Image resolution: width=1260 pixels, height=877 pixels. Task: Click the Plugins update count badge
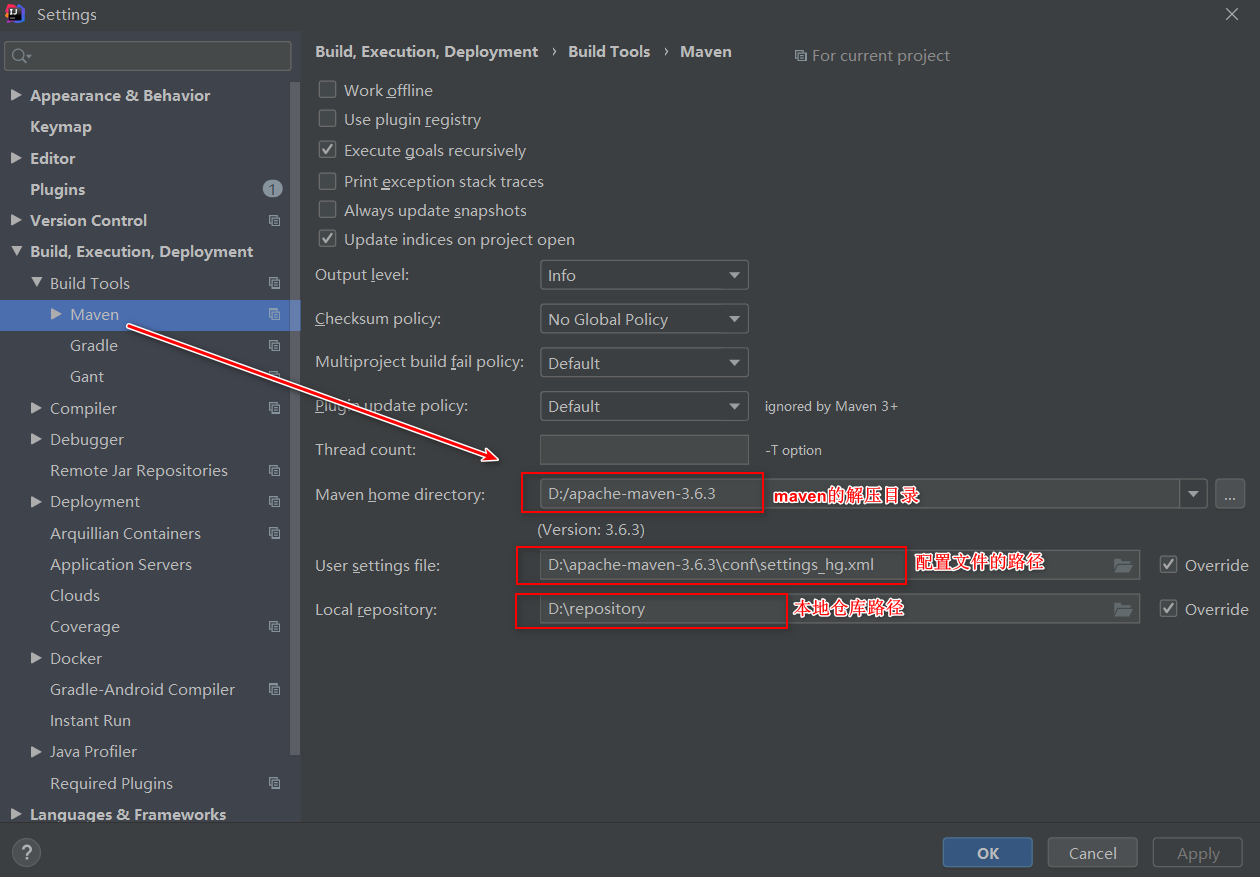click(273, 189)
